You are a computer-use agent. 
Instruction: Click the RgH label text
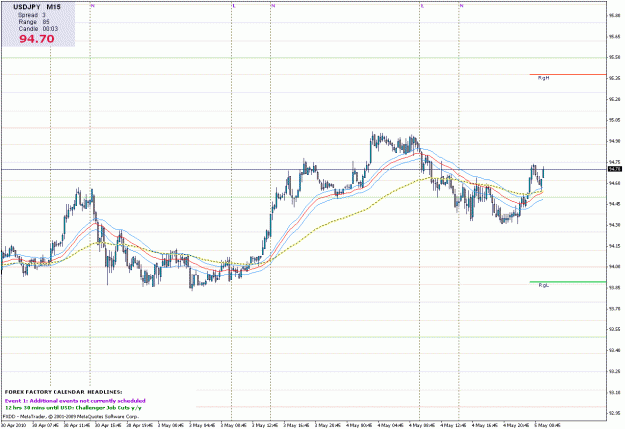pyautogui.click(x=543, y=78)
